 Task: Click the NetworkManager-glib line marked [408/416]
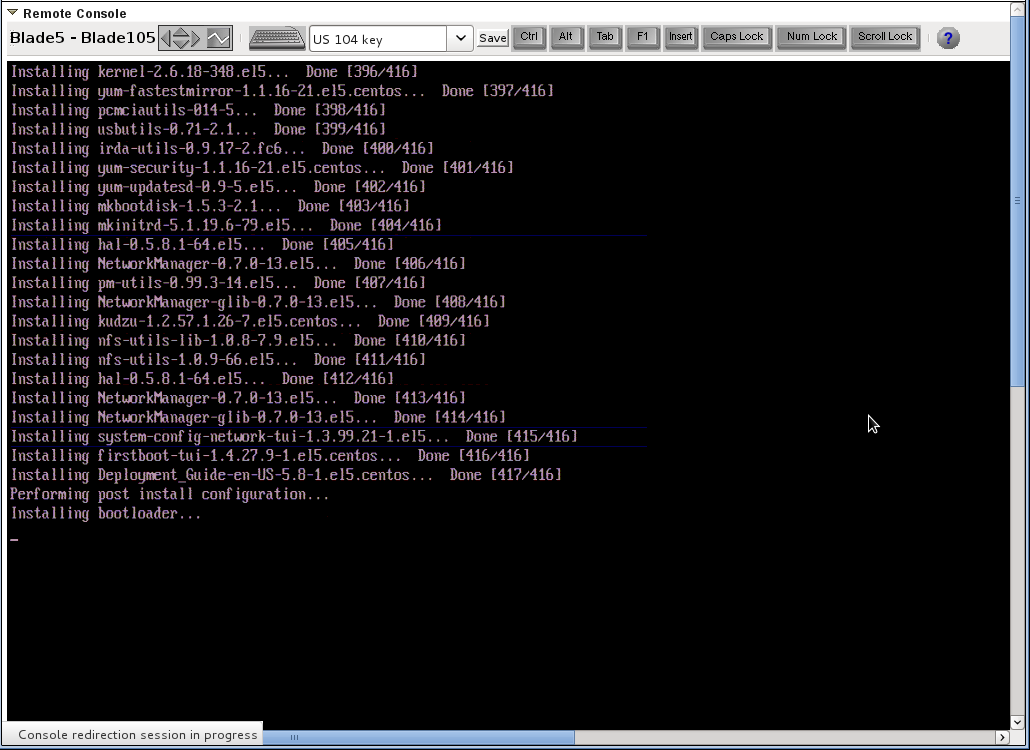pos(258,302)
